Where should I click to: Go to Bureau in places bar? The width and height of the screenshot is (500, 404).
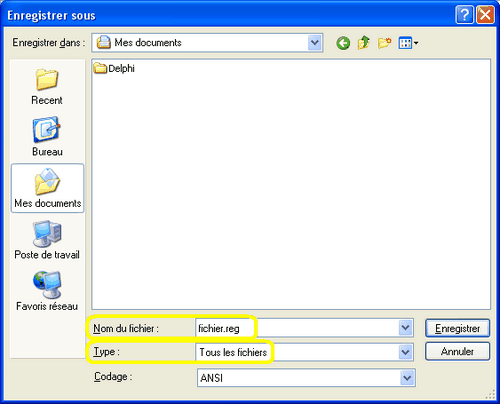(47, 136)
